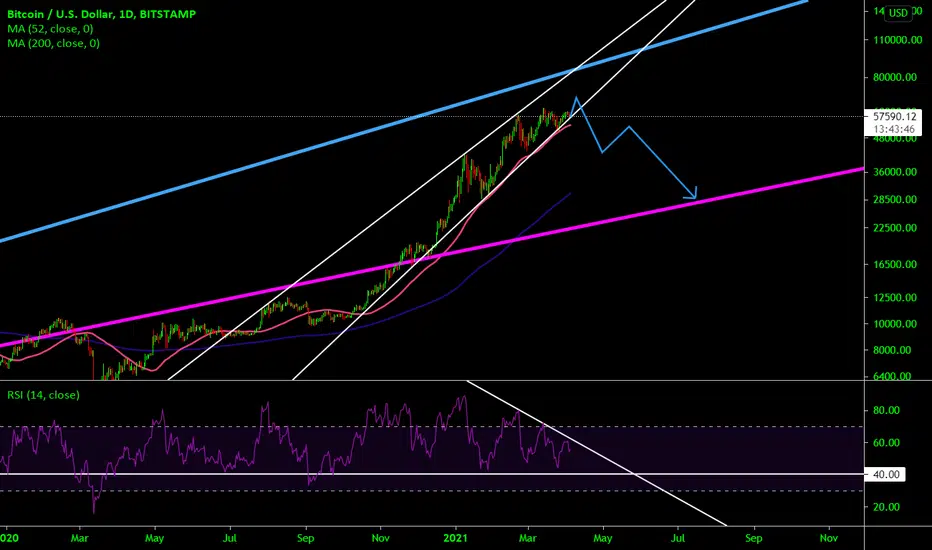This screenshot has width=932, height=550.
Task: Click the May label after 2021
Action: point(602,538)
